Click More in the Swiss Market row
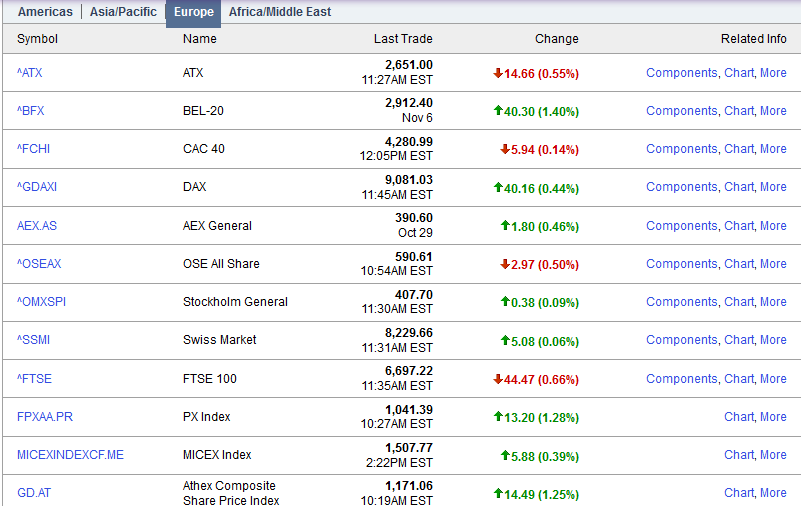This screenshot has width=801, height=506. [x=773, y=340]
